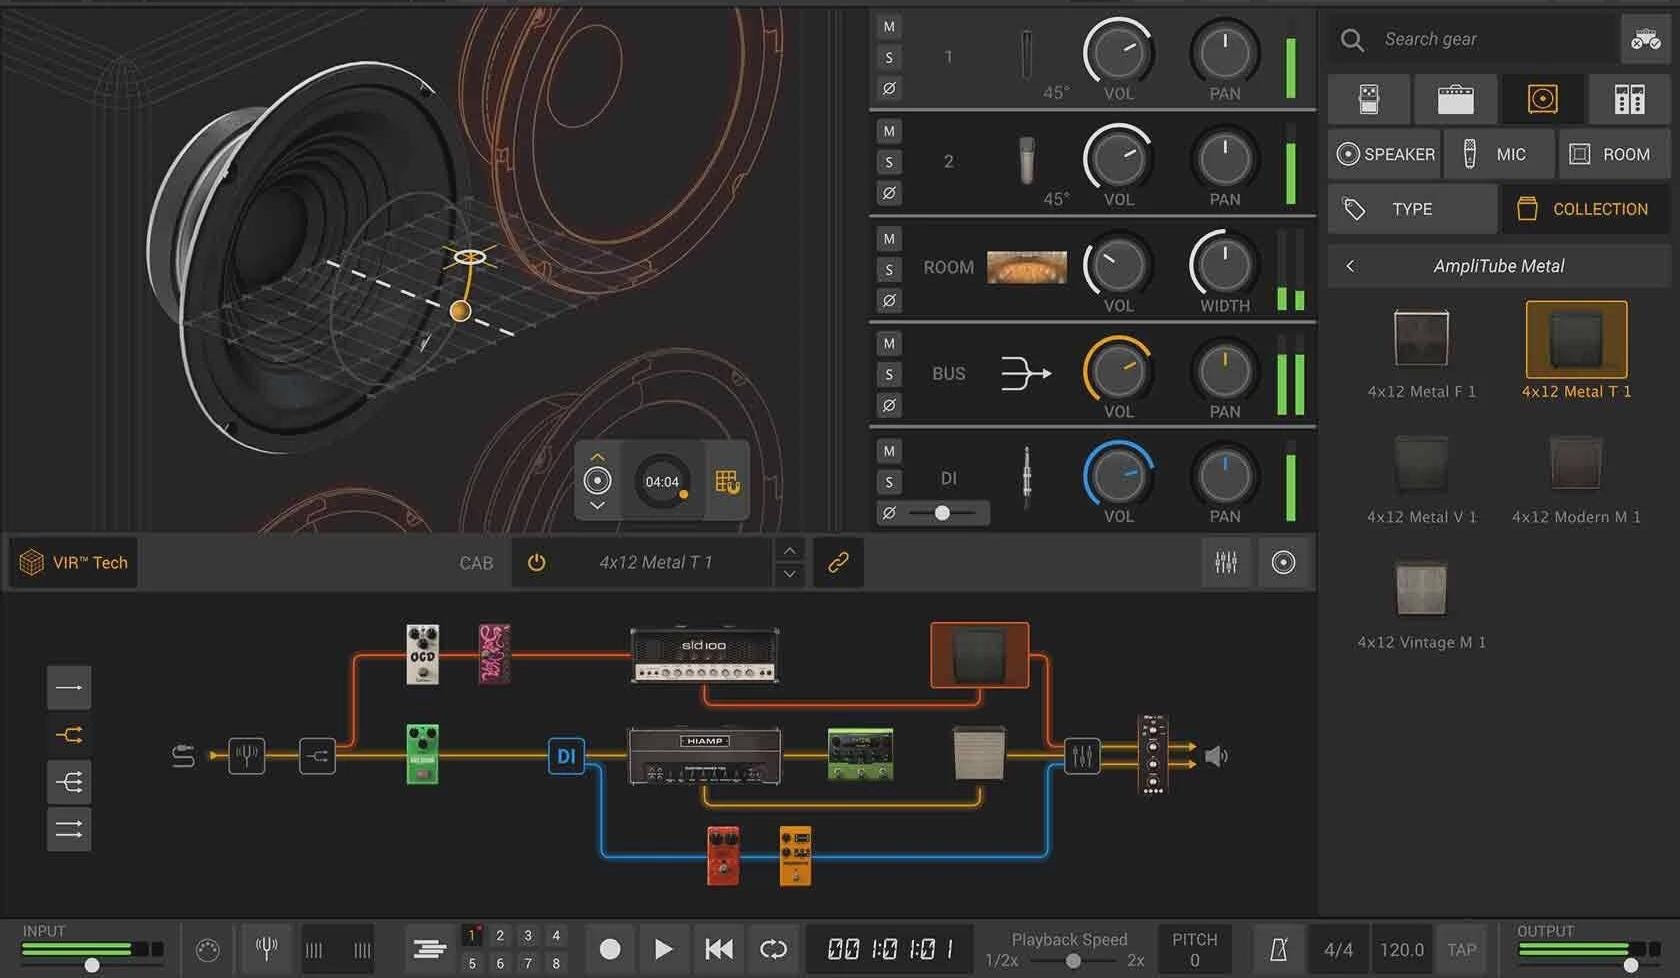The height and width of the screenshot is (978, 1680).
Task: Click the TAP tempo button
Action: (x=1461, y=950)
